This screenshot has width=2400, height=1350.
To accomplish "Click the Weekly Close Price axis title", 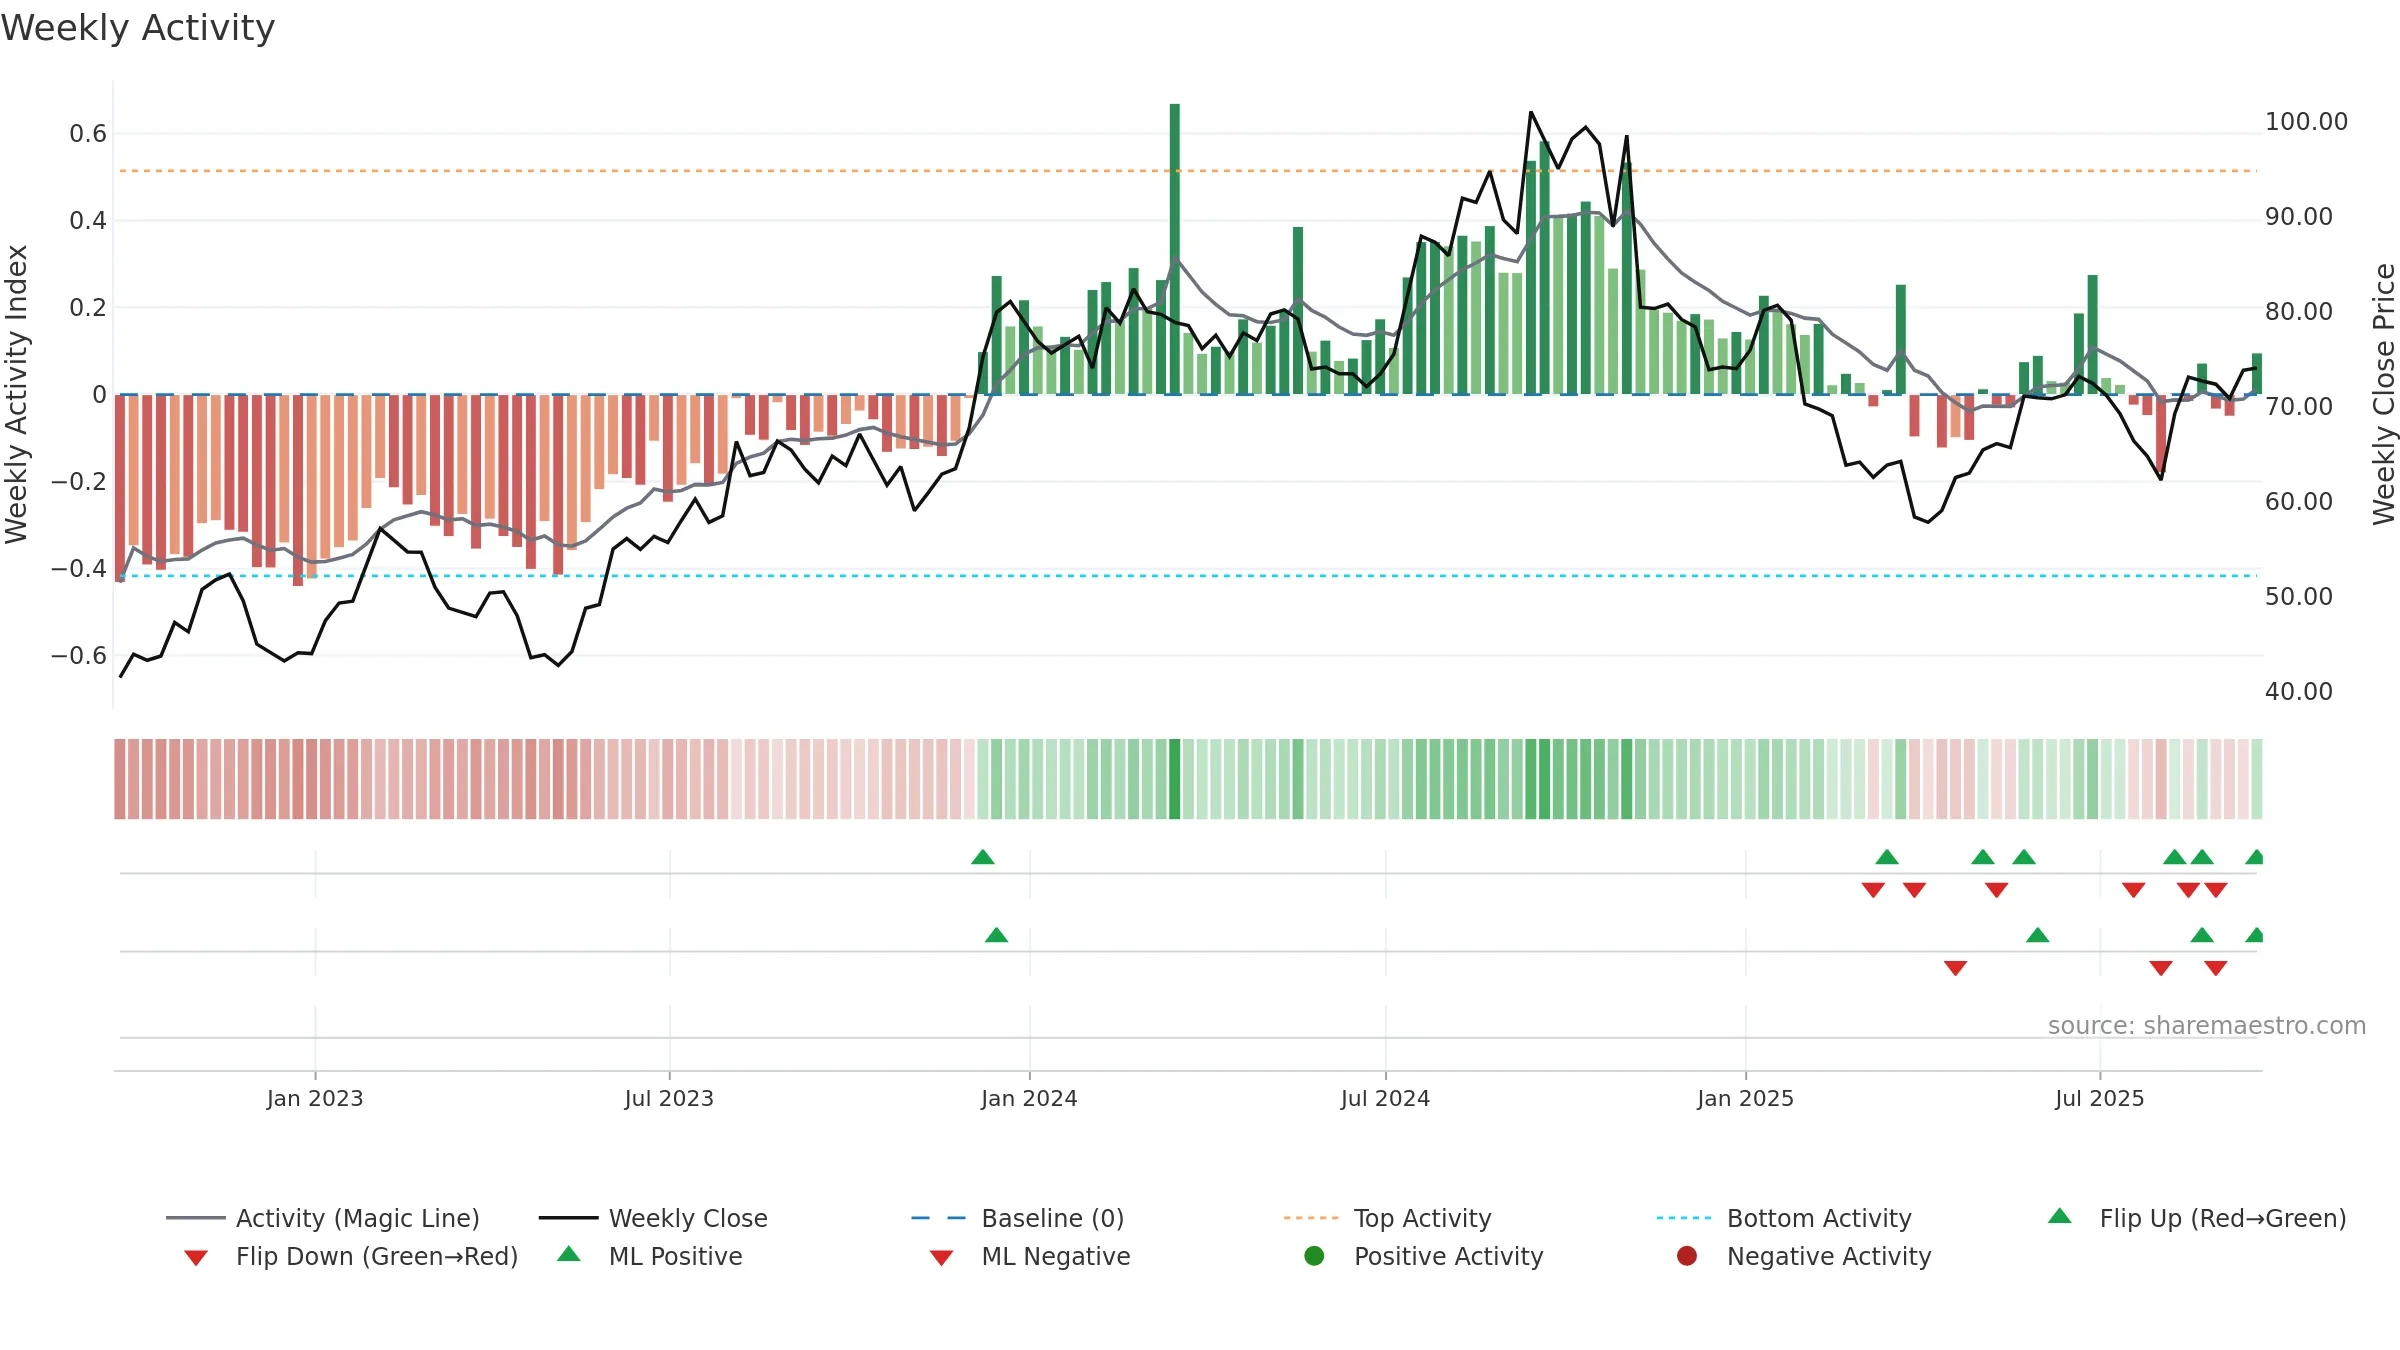I will tap(2384, 394).
